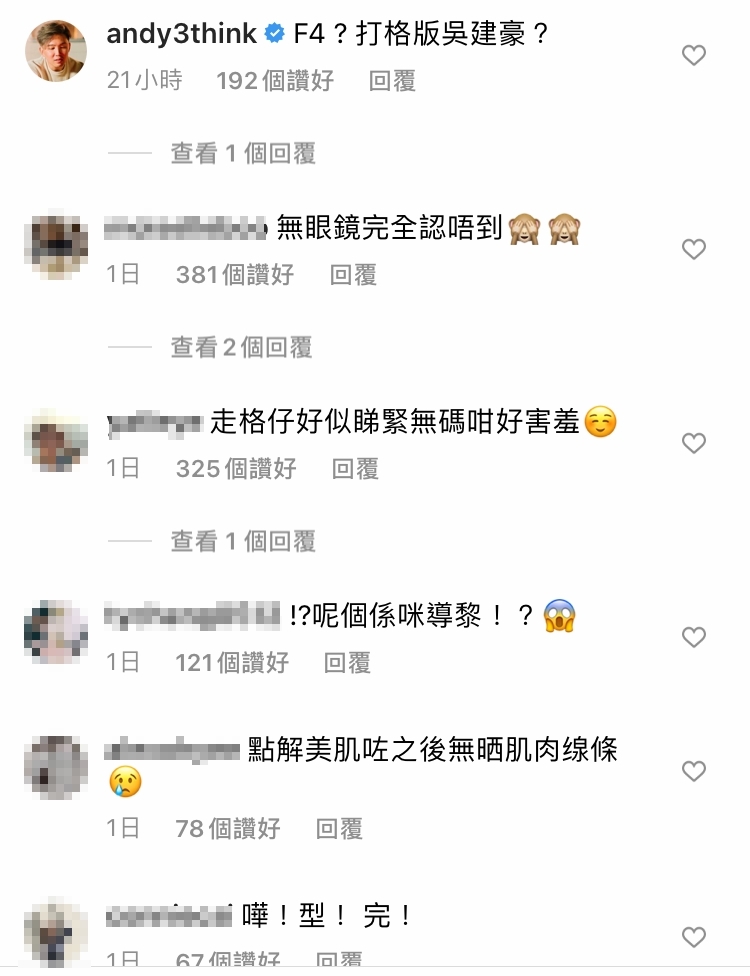
Task: Open the blurred avatar beside the 呢個係咪導黎 comment
Action: pos(56,632)
